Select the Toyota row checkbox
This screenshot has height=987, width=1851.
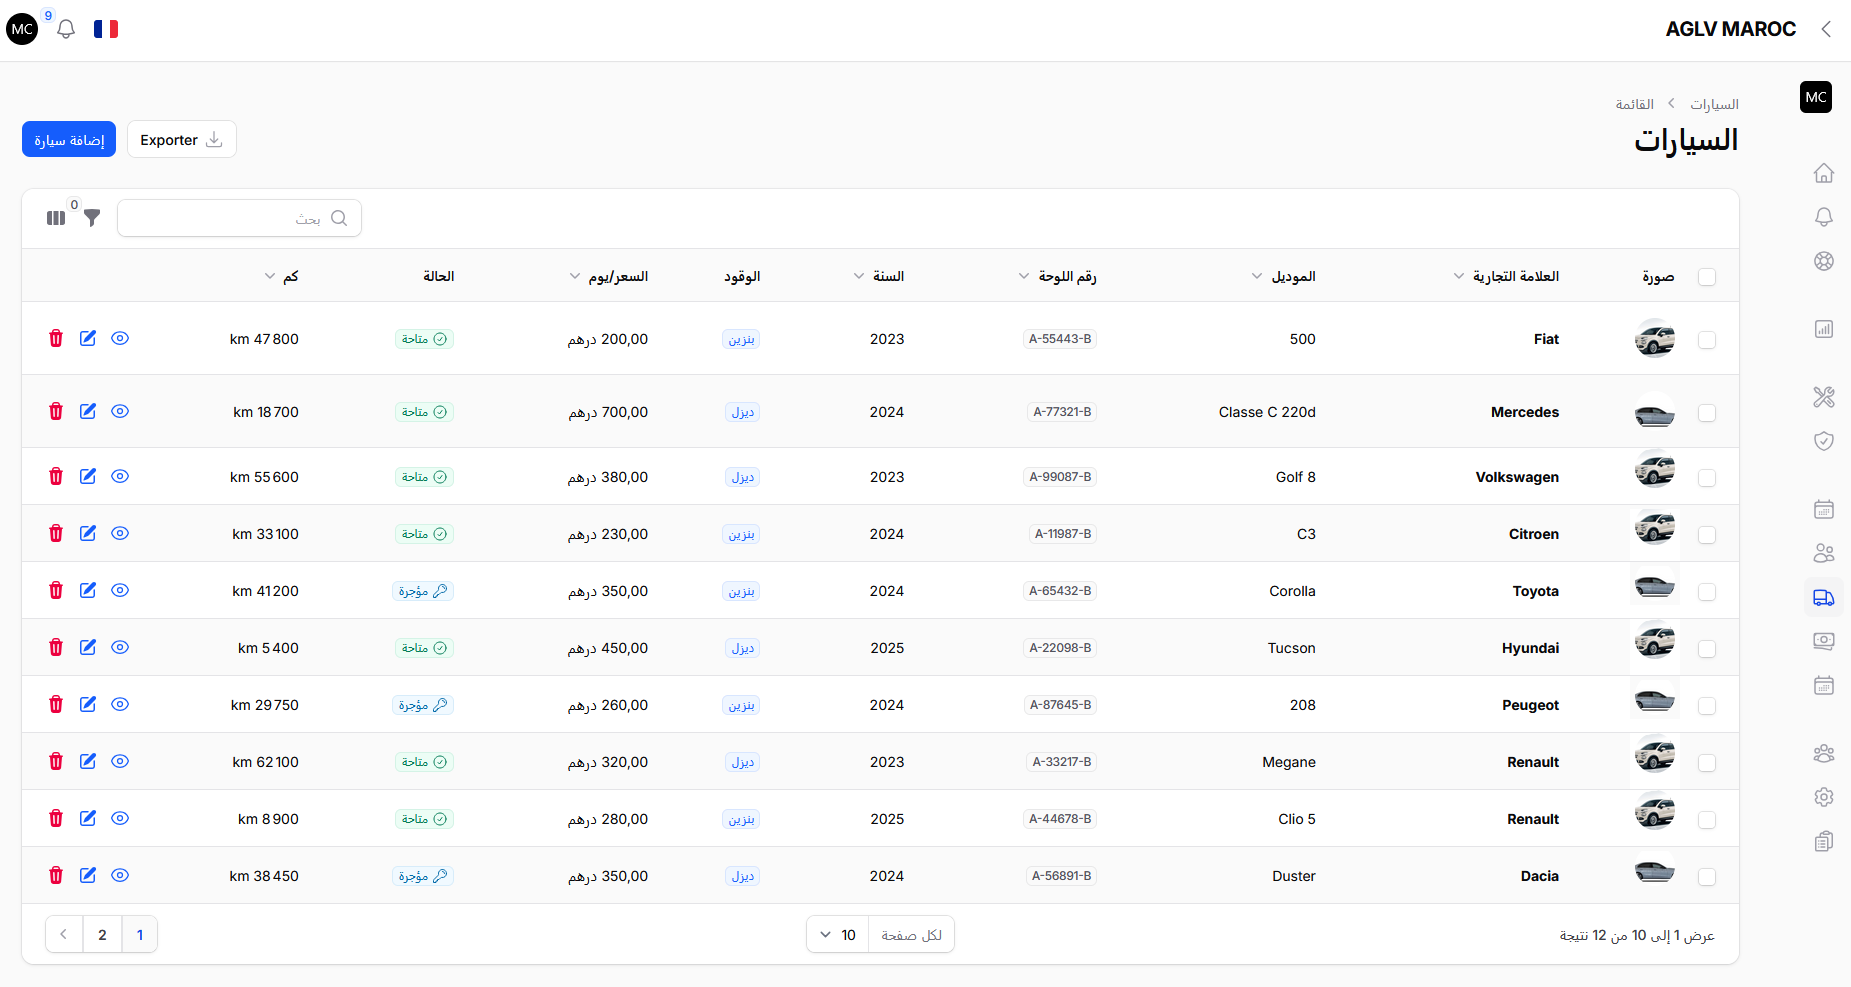click(x=1707, y=592)
